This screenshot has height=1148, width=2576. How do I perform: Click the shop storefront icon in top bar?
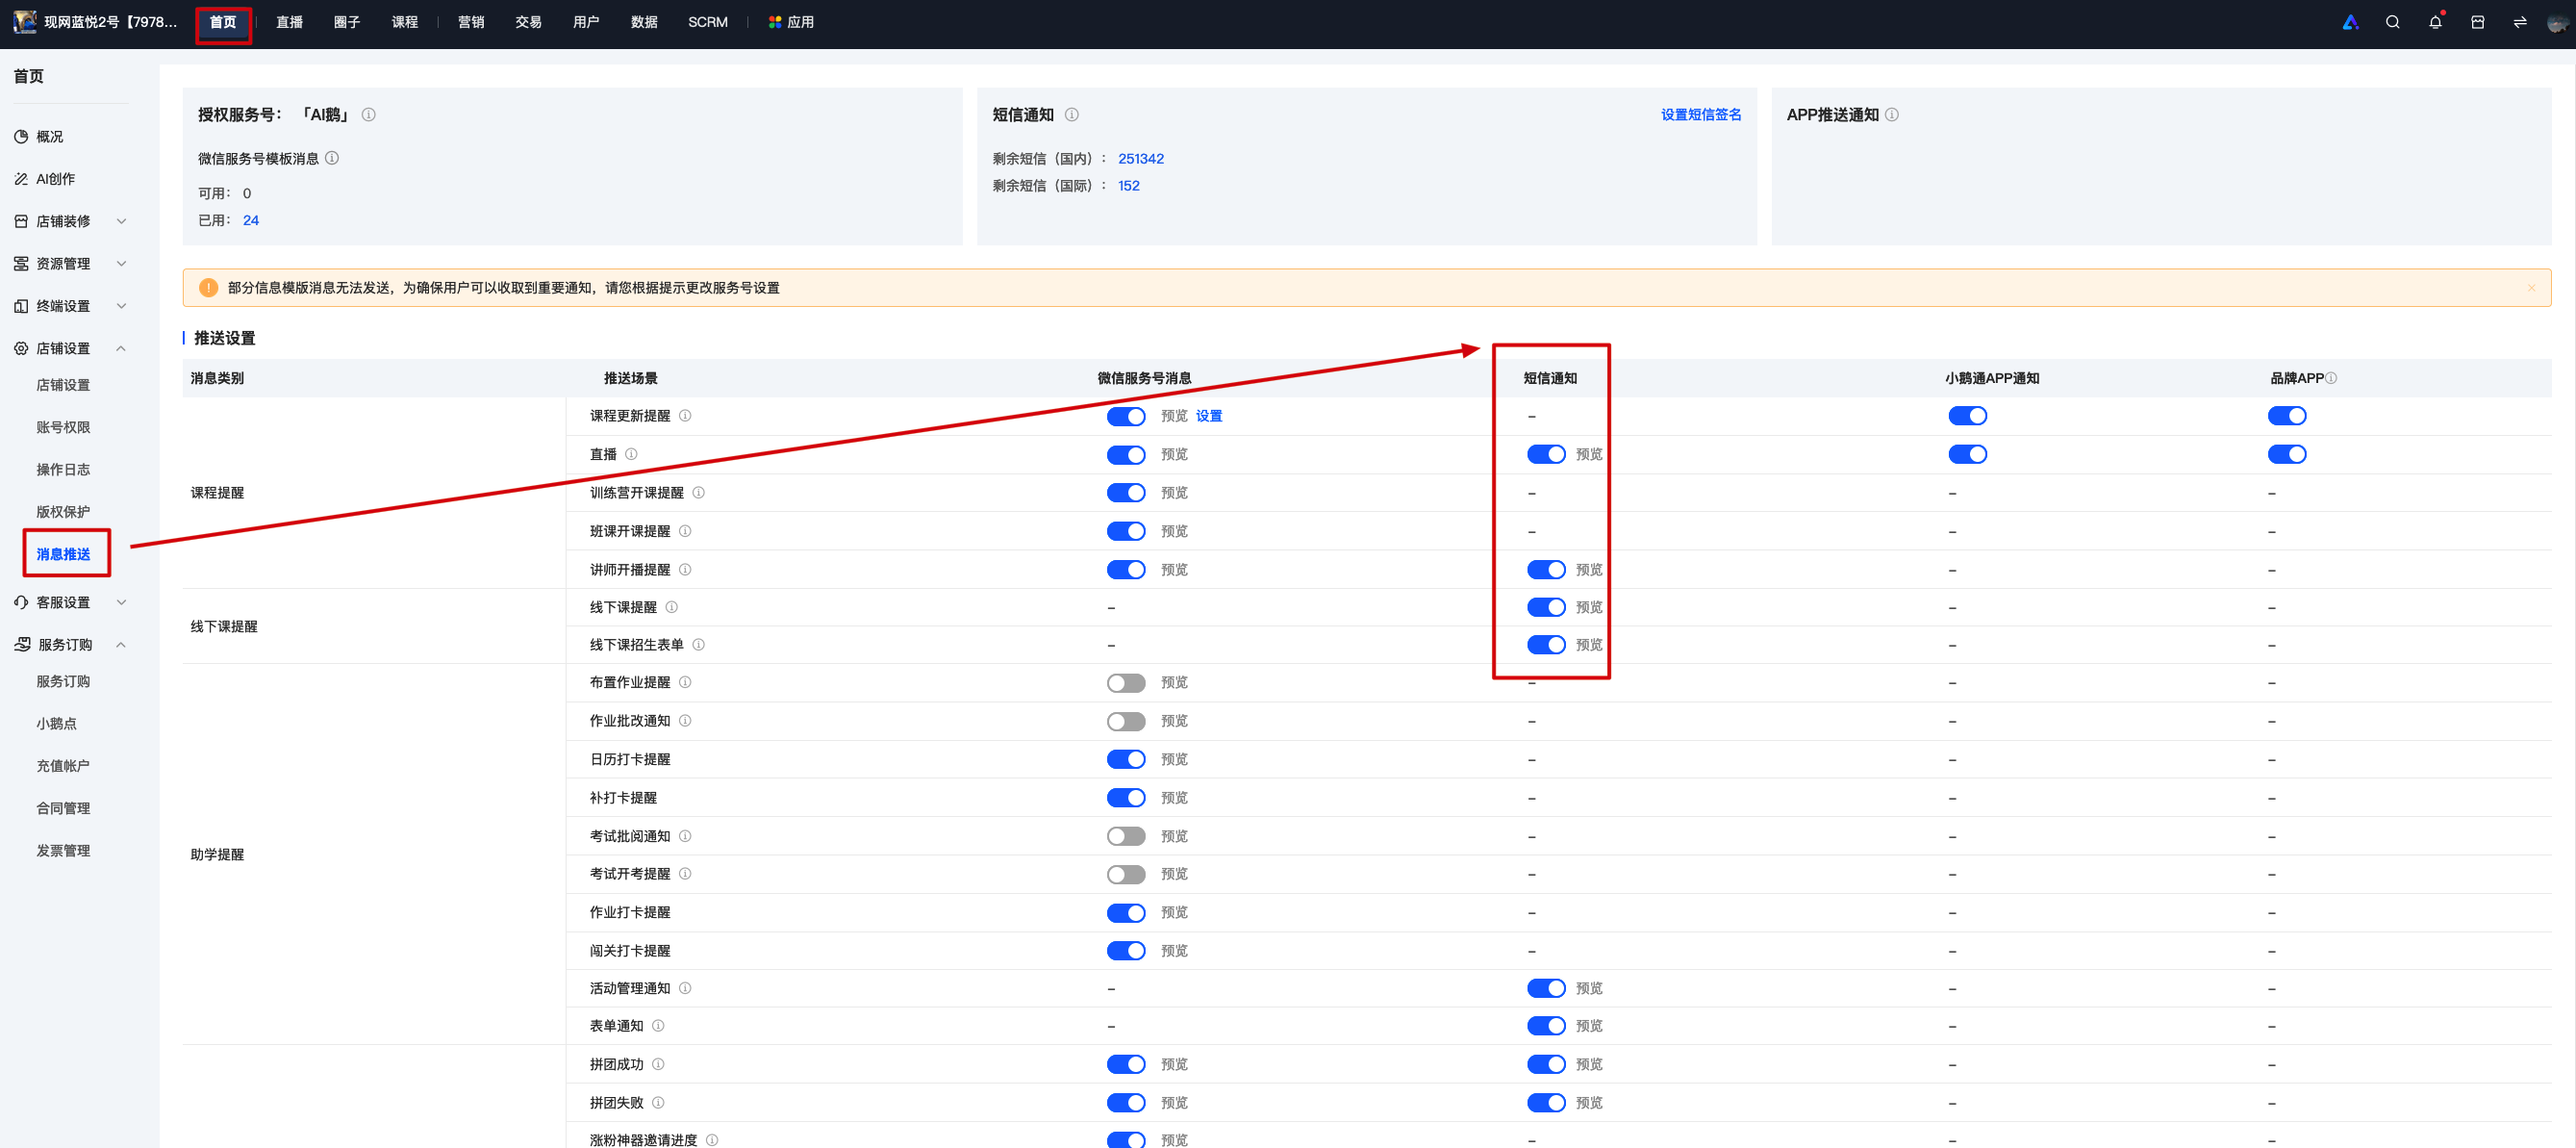tap(2477, 22)
